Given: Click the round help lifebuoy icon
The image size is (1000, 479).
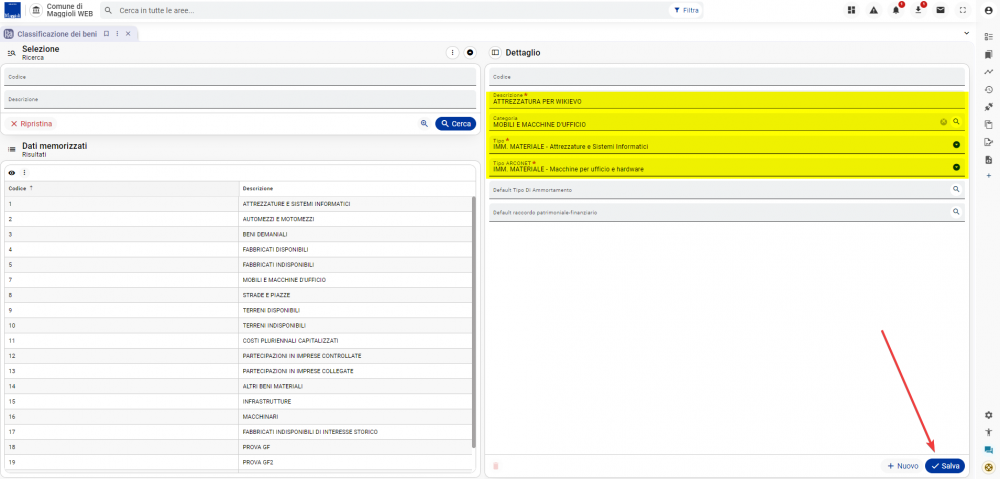Looking at the screenshot, I should (x=989, y=467).
